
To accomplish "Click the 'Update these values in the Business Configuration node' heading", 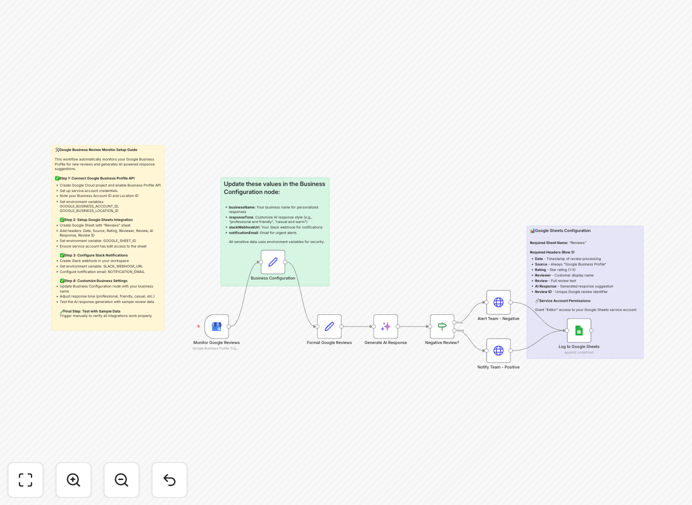I will point(274,188).
